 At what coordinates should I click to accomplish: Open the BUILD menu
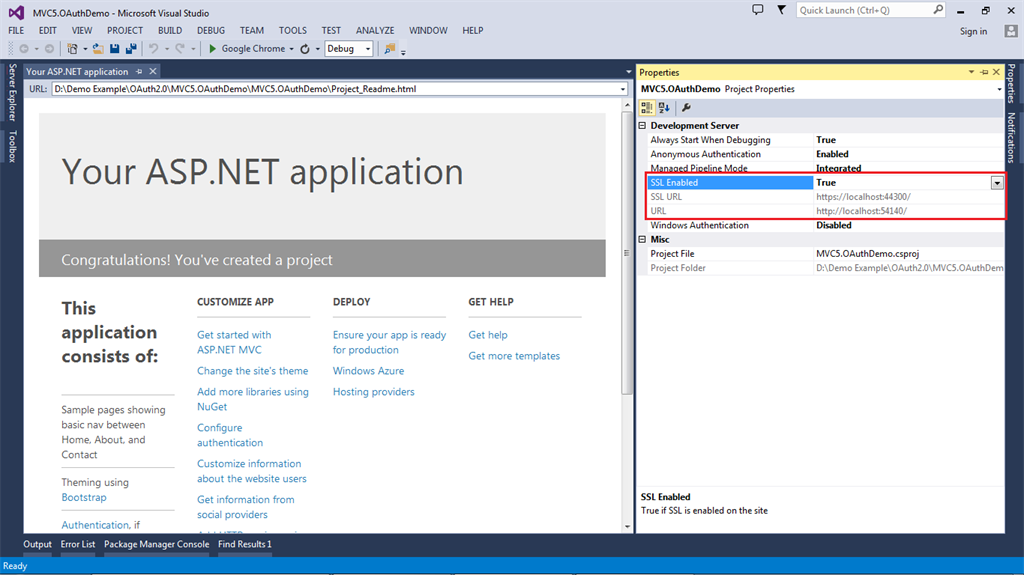point(170,31)
